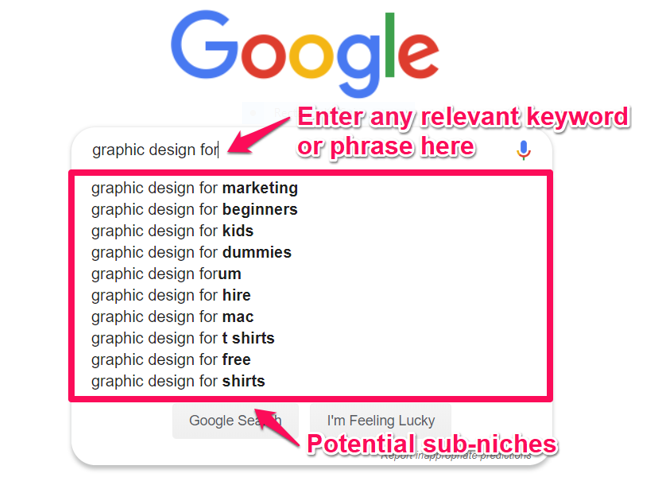Pick the last suggestion "graphic design for shirts"
This screenshot has width=666, height=485.
(178, 381)
